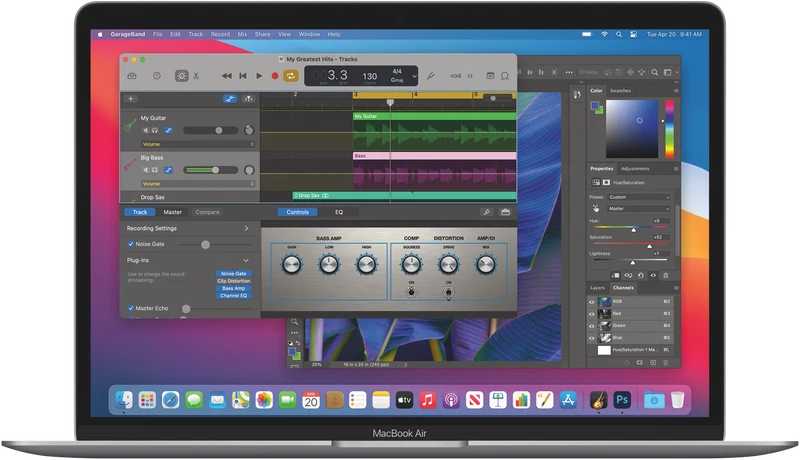Open the GarageBand Track menu
Viewport: 800px width, 460px height.
(196, 34)
